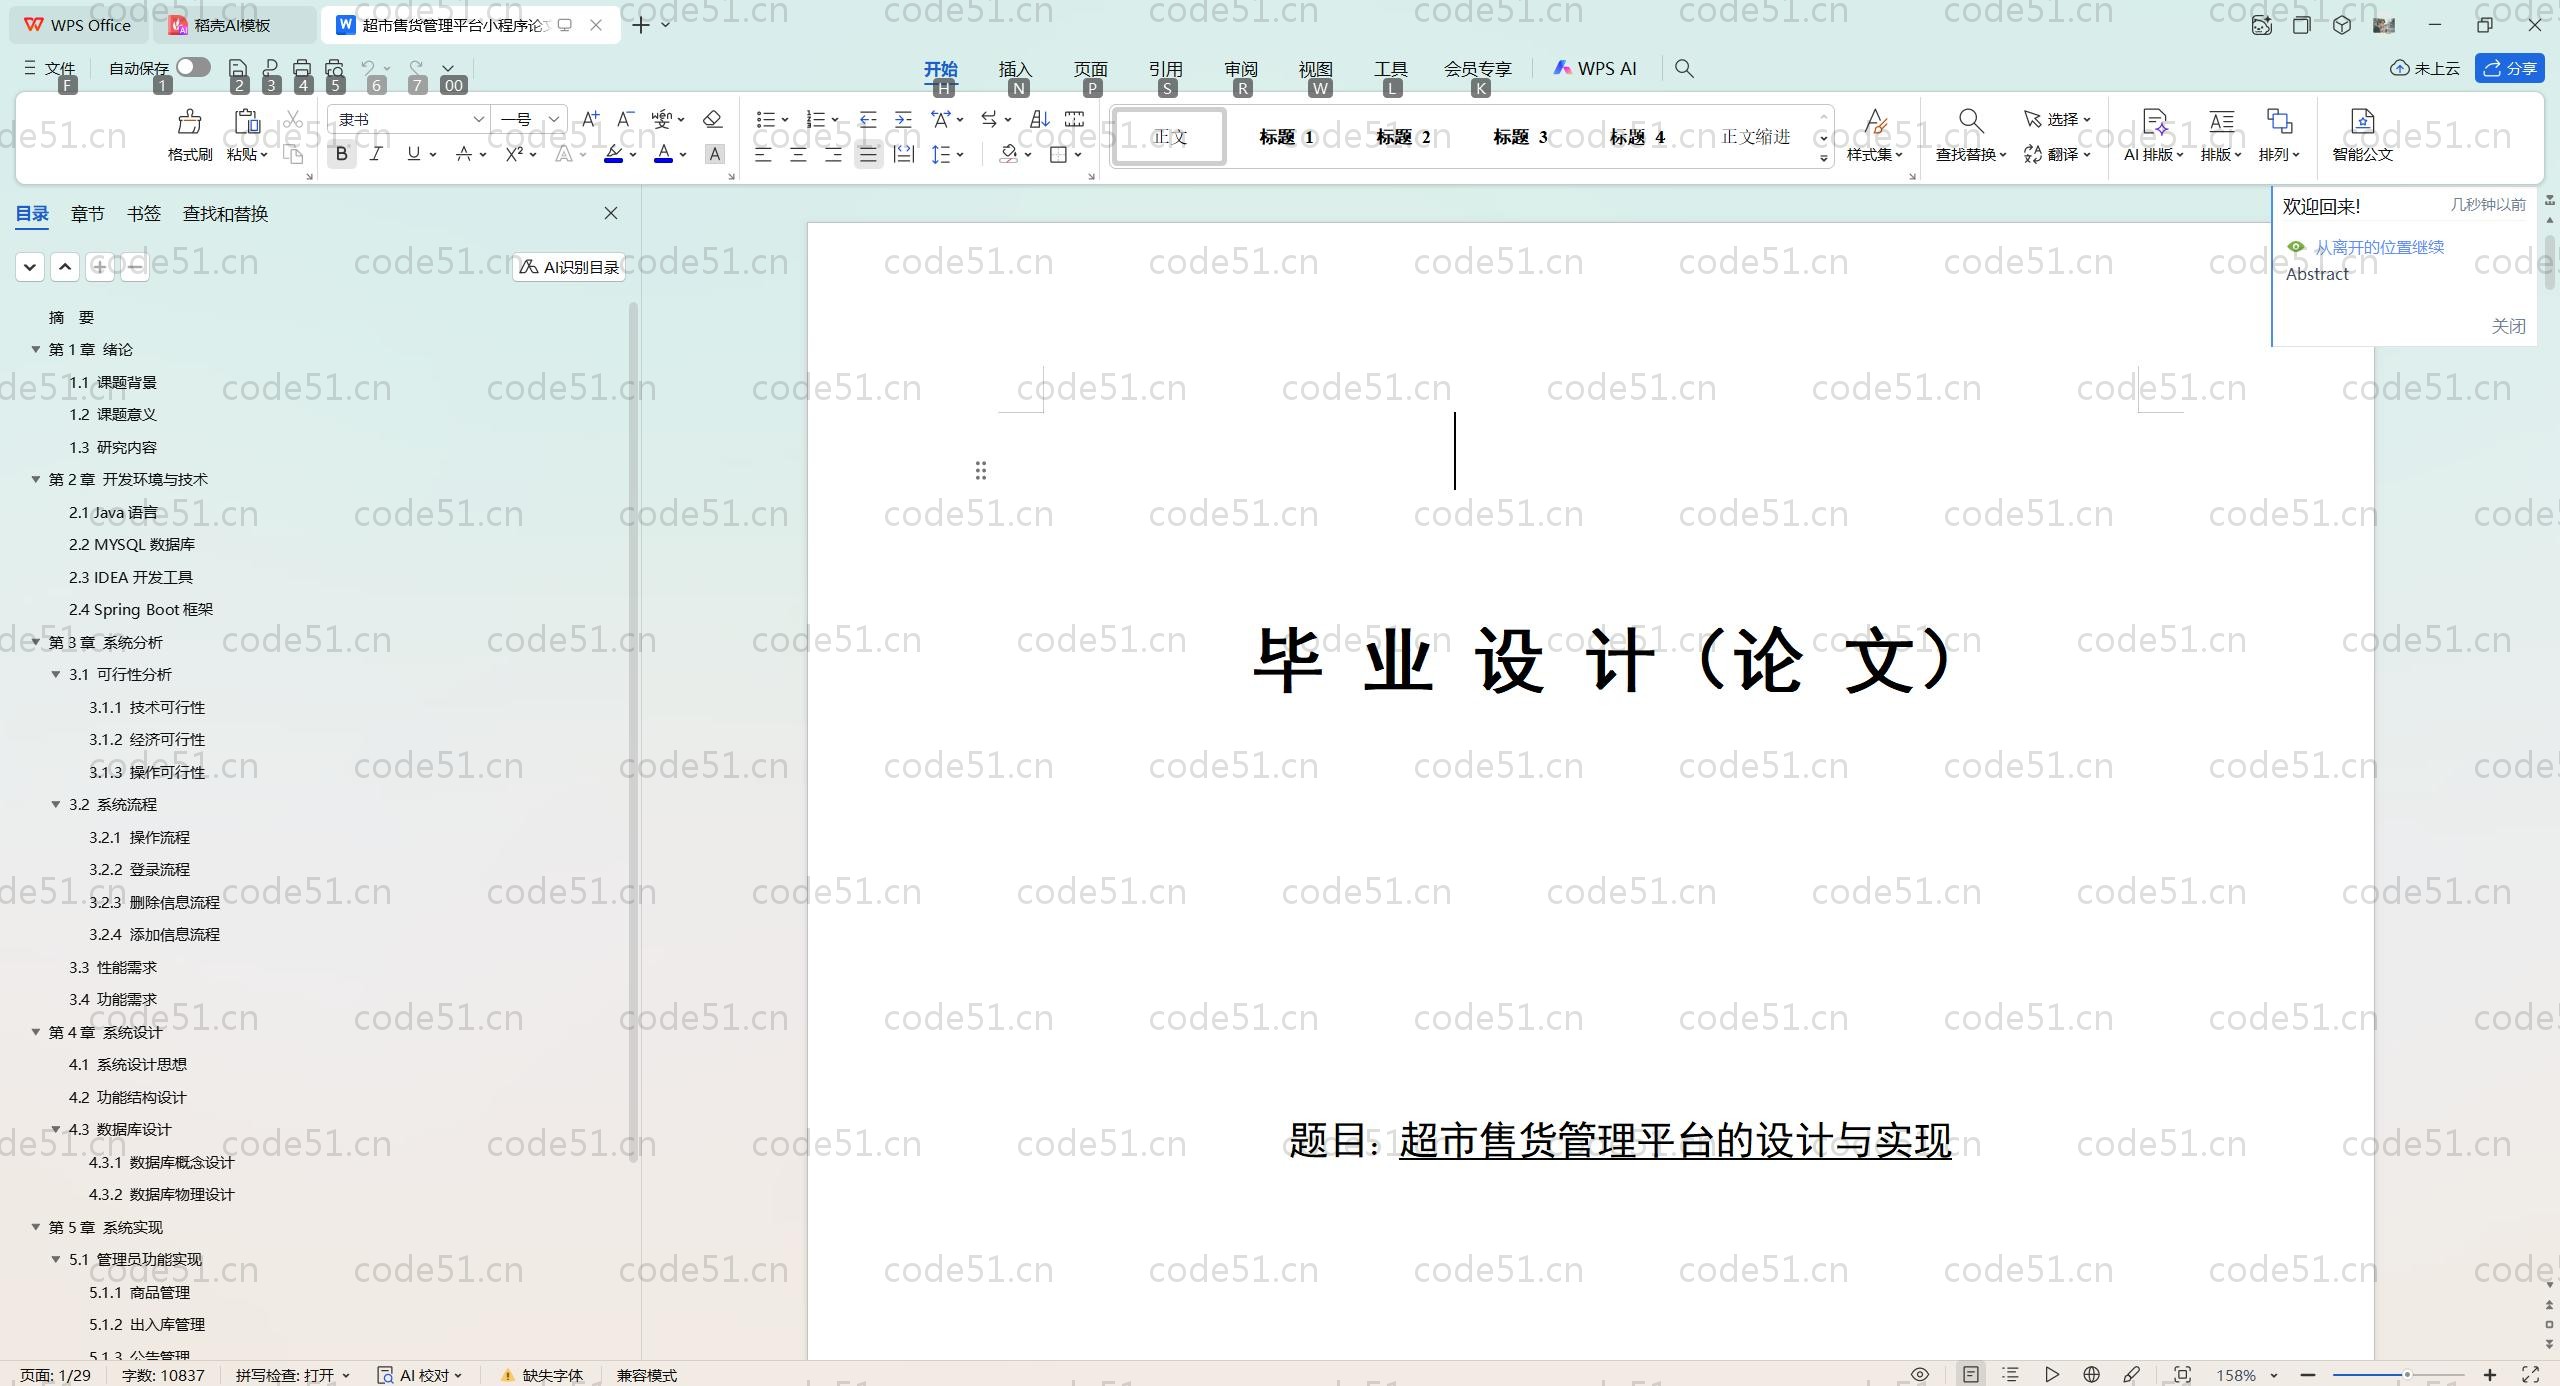Click the Format Painter (格式刷) icon
2560x1386 pixels.
tap(189, 123)
